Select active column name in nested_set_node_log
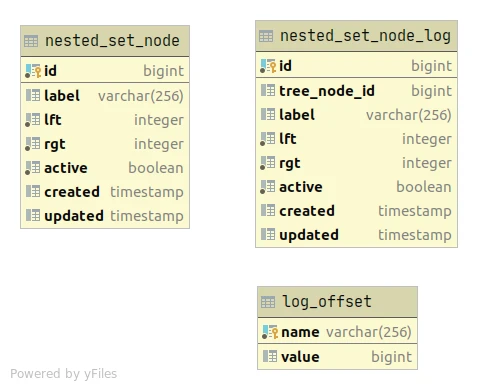The width and height of the screenshot is (478, 390). point(301,187)
